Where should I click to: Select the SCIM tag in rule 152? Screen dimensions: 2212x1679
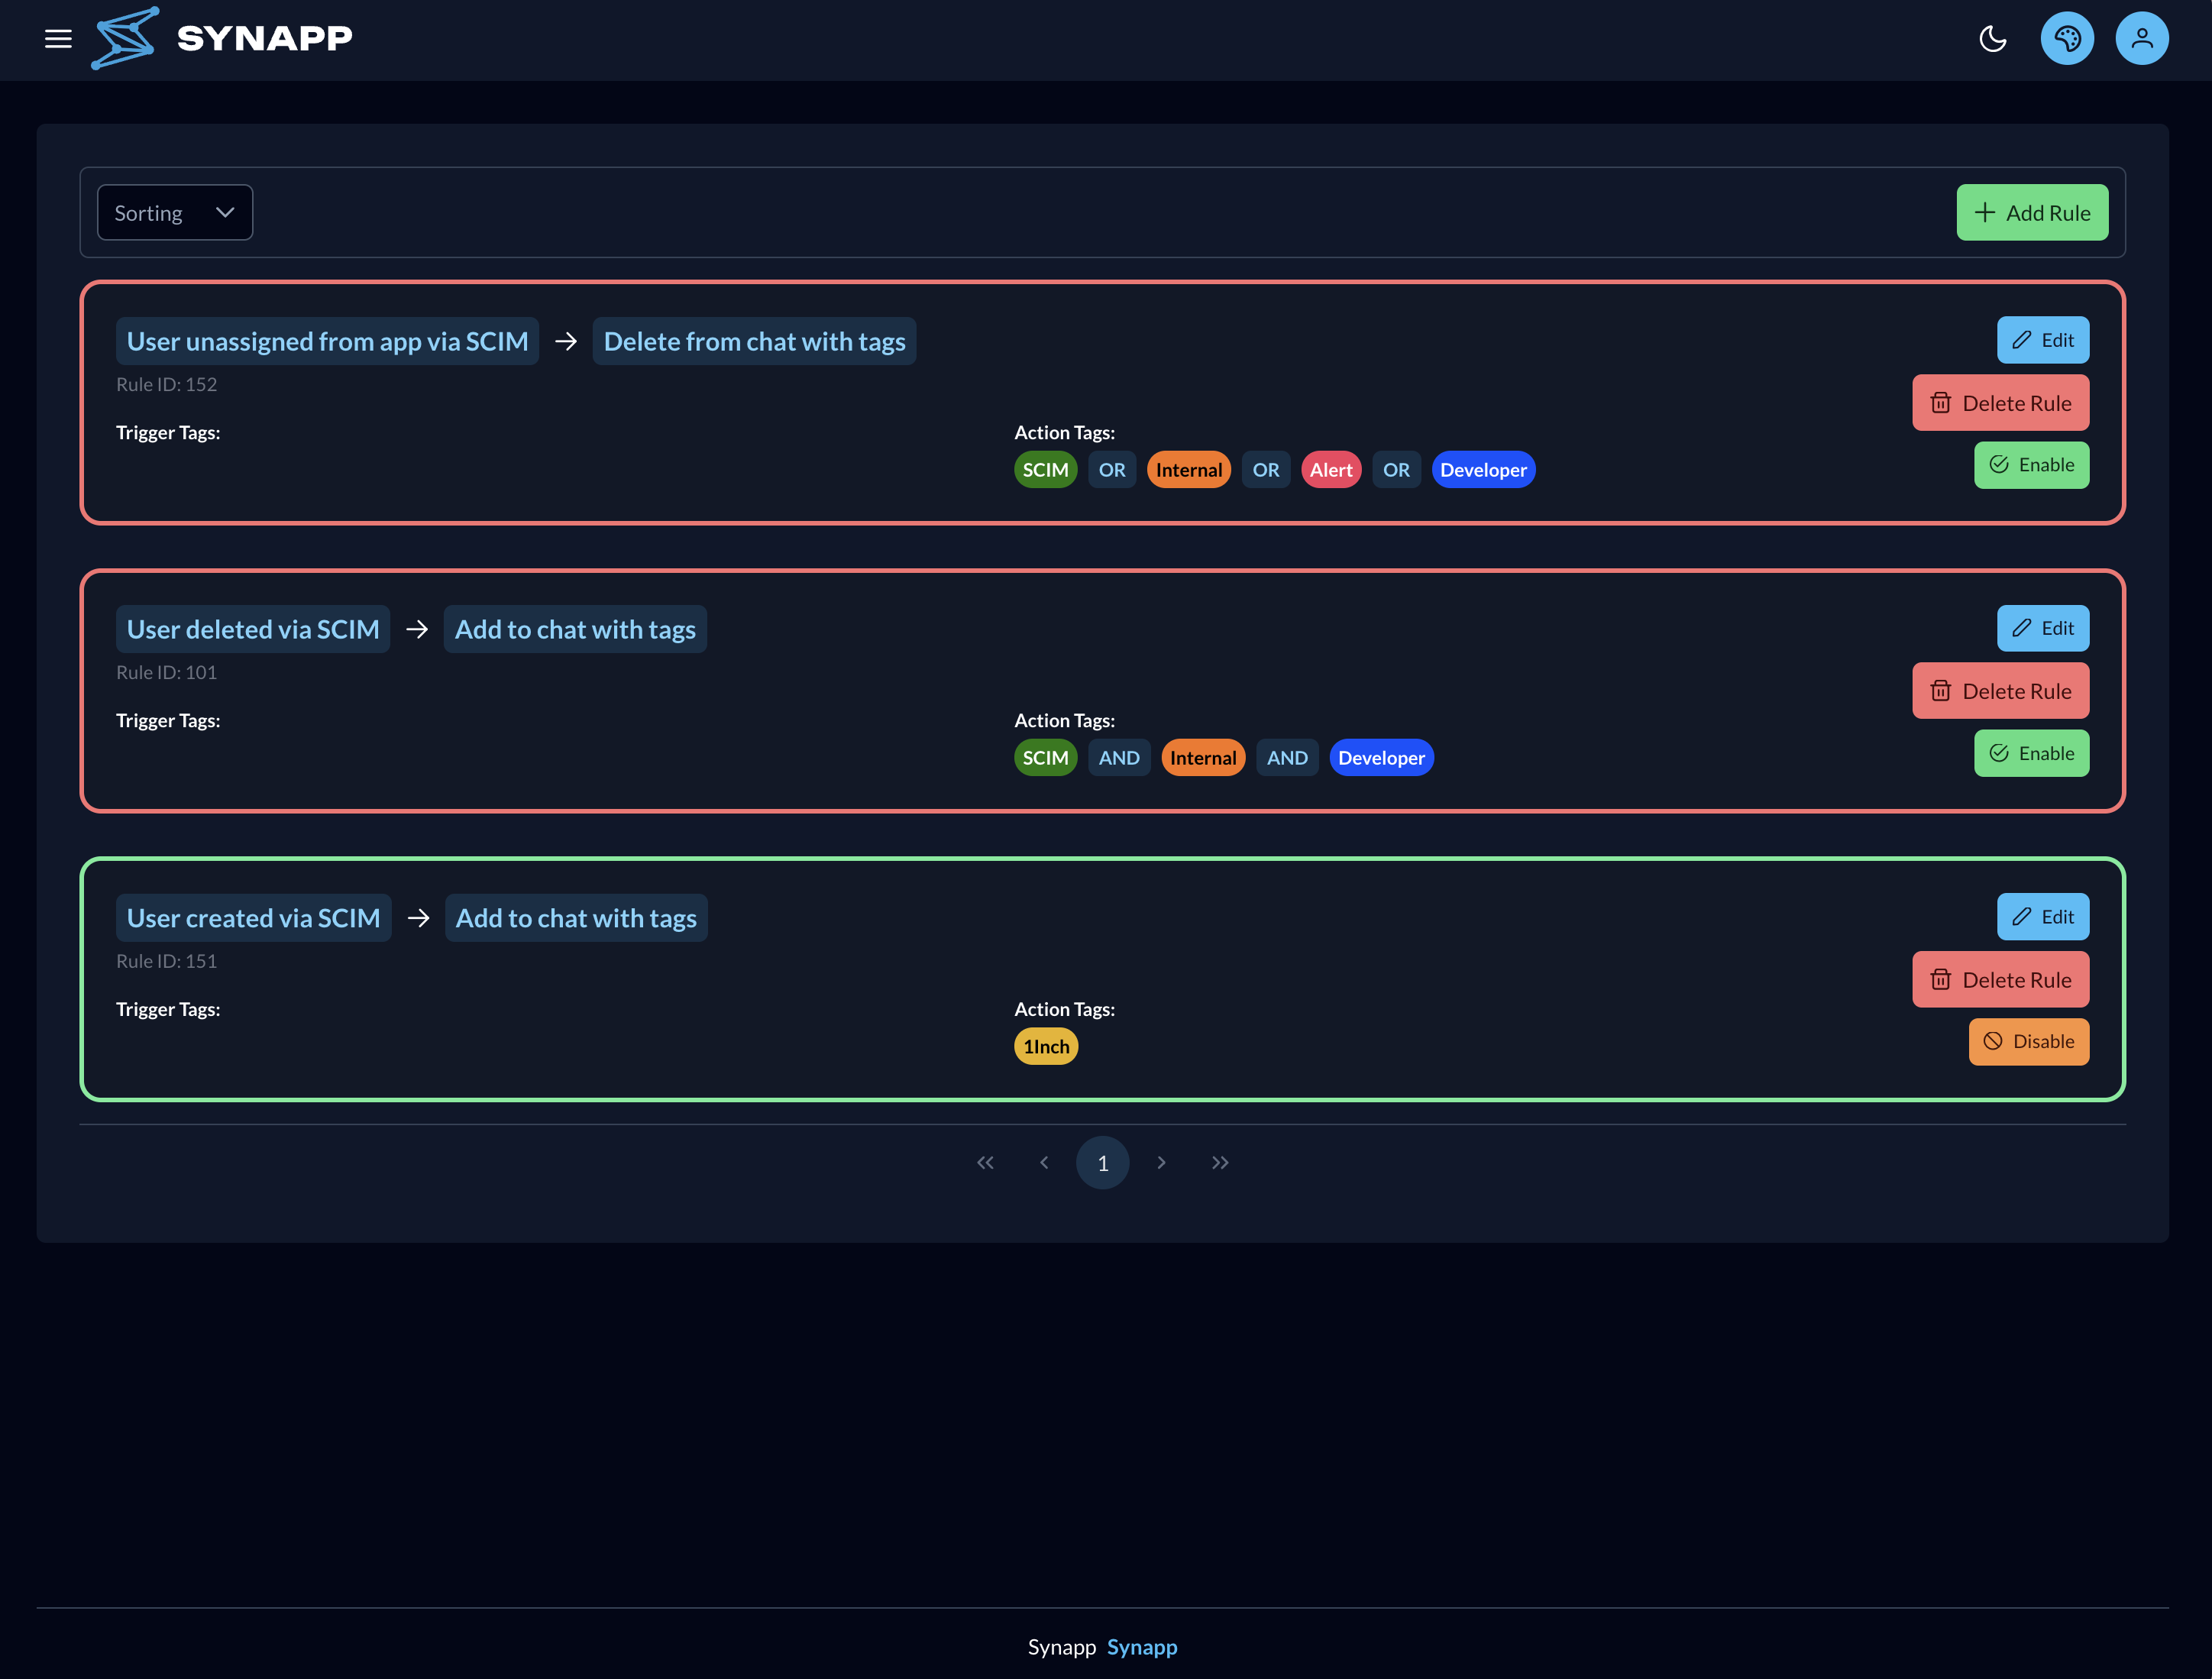click(1045, 470)
